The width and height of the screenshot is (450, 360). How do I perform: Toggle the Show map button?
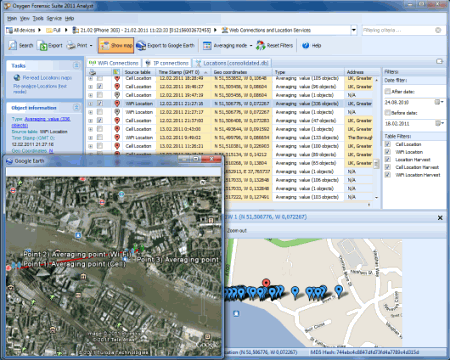pyautogui.click(x=116, y=45)
